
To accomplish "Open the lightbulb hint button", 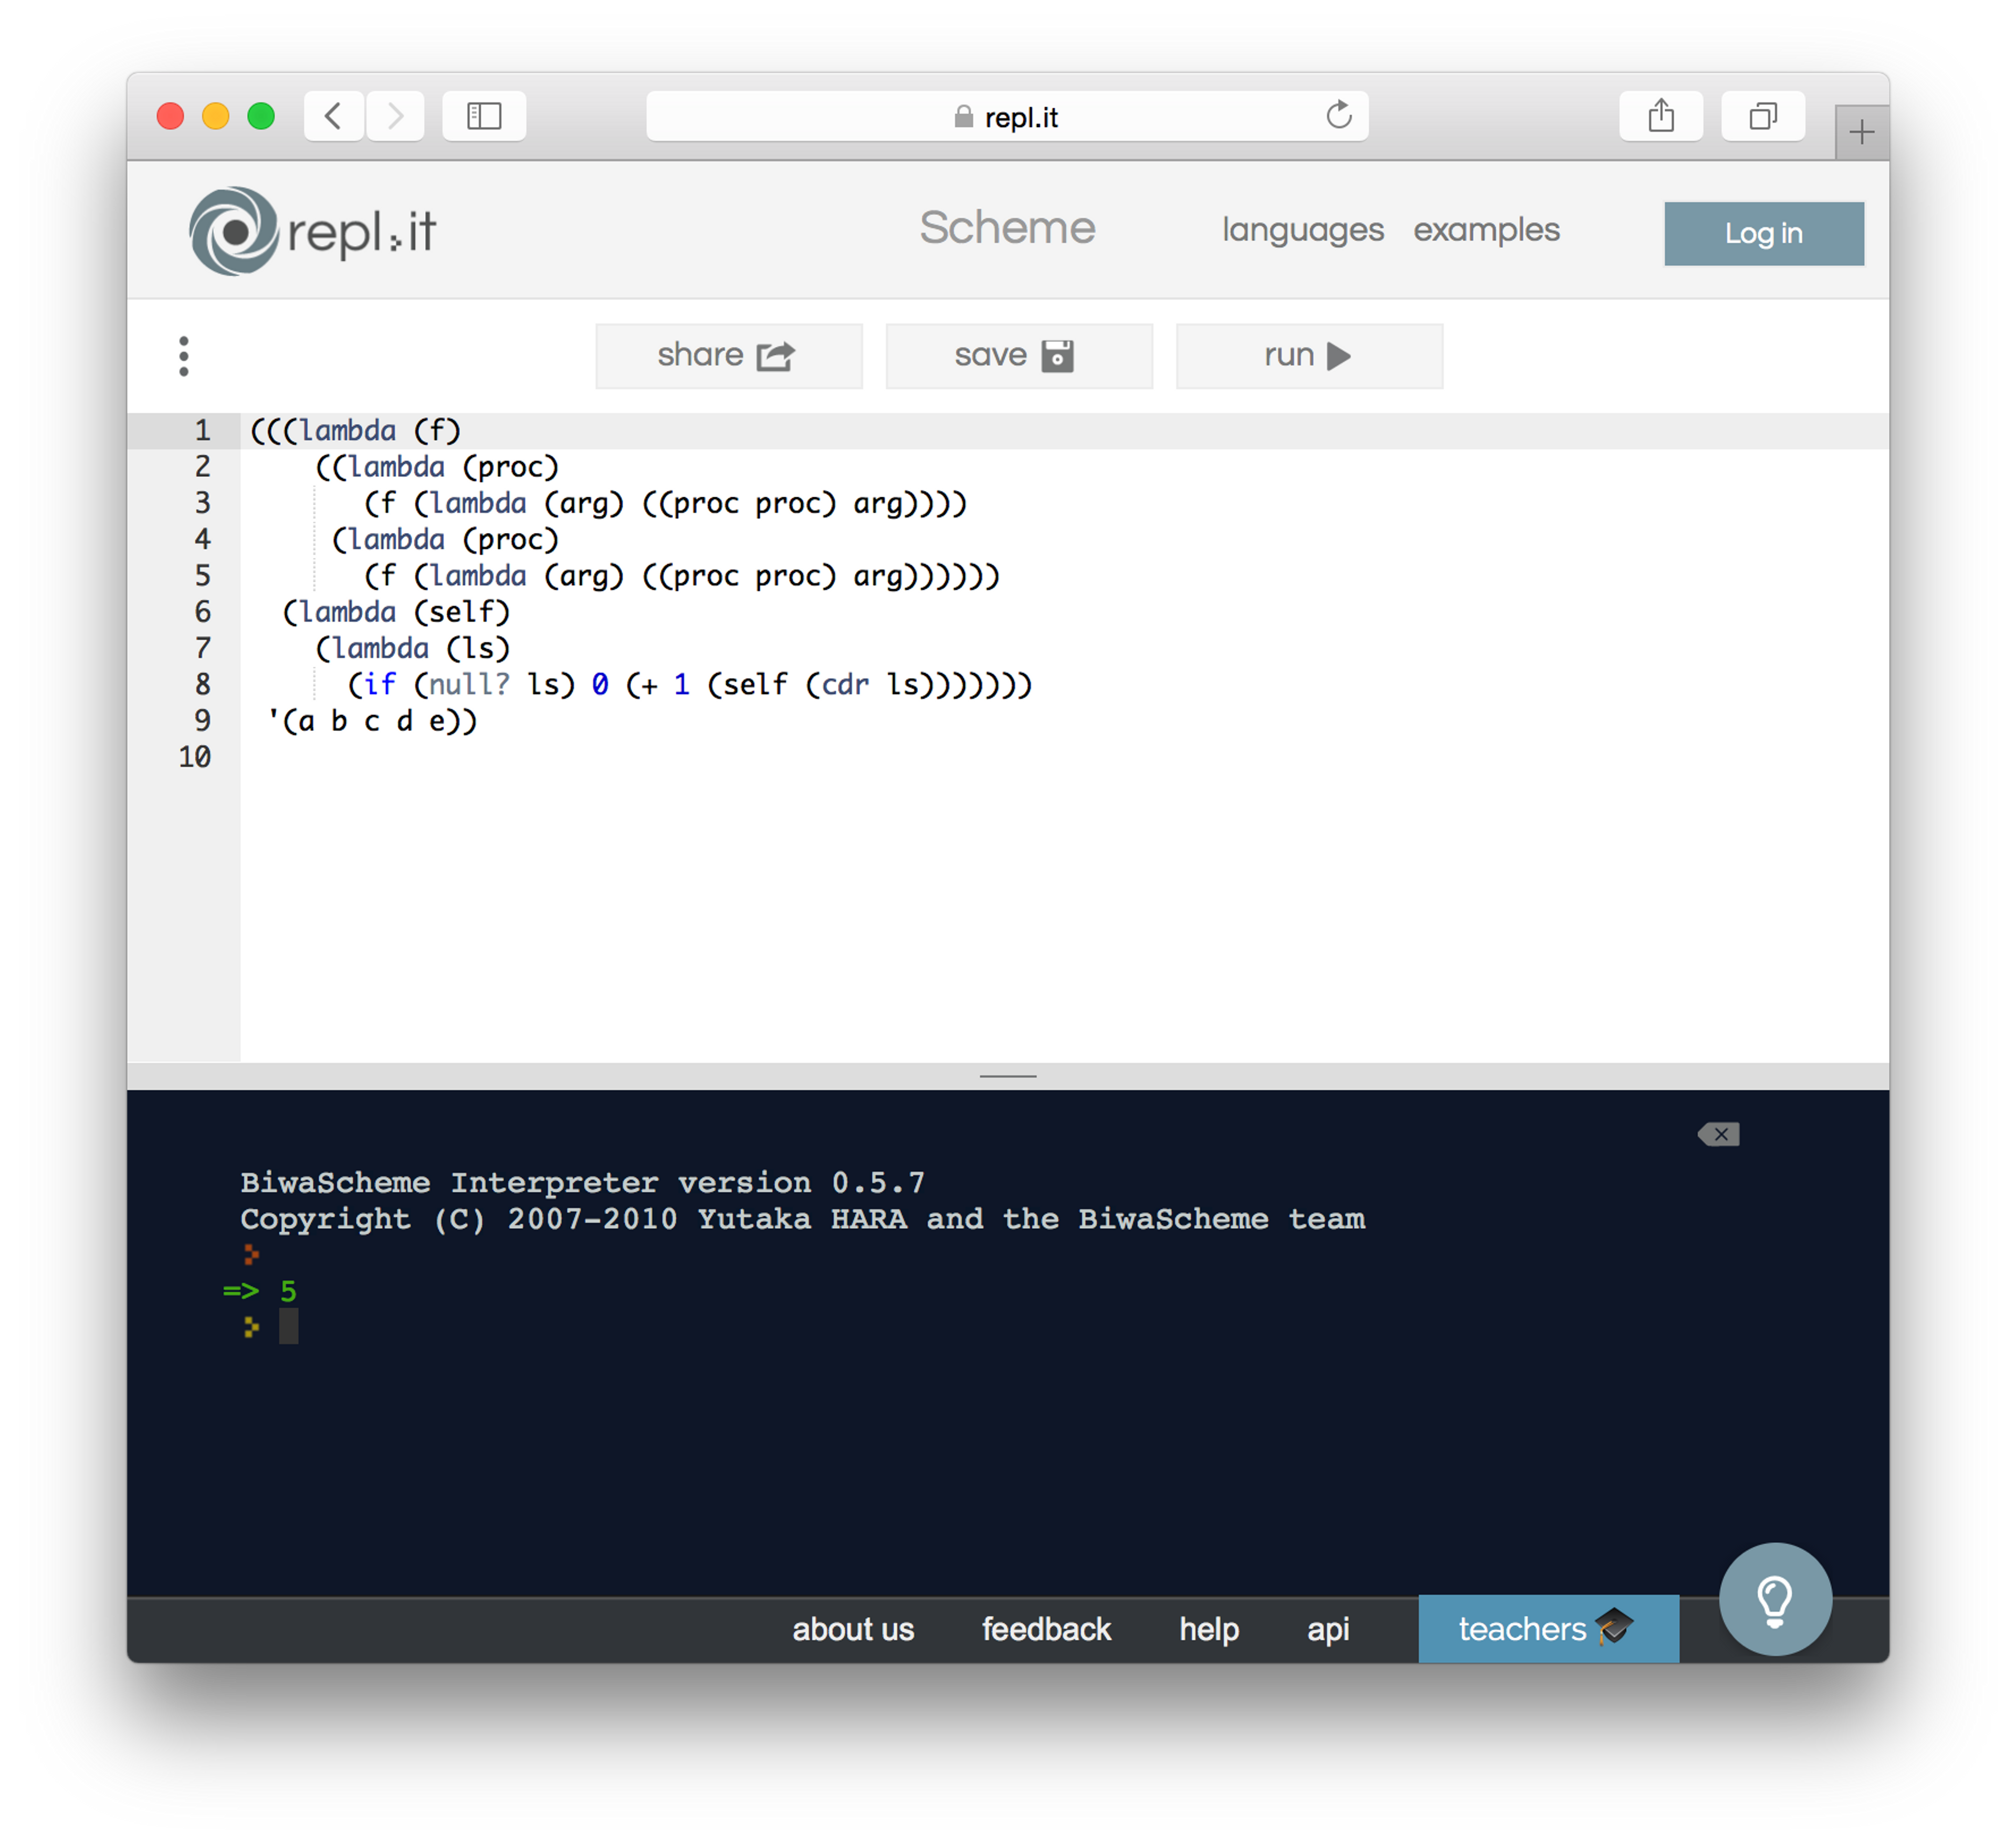I will pyautogui.click(x=1775, y=1599).
